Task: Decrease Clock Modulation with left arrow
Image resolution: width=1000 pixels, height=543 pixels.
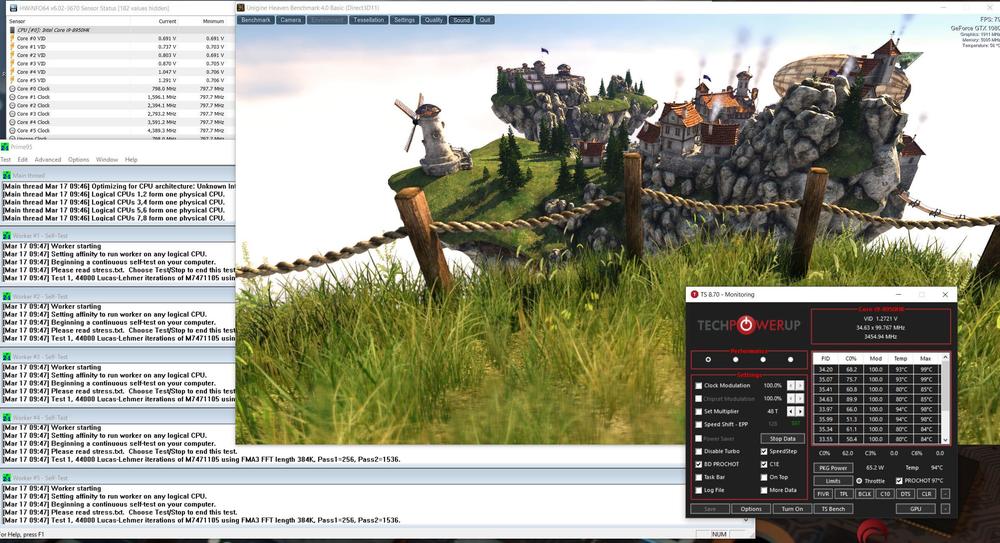Action: [x=790, y=385]
